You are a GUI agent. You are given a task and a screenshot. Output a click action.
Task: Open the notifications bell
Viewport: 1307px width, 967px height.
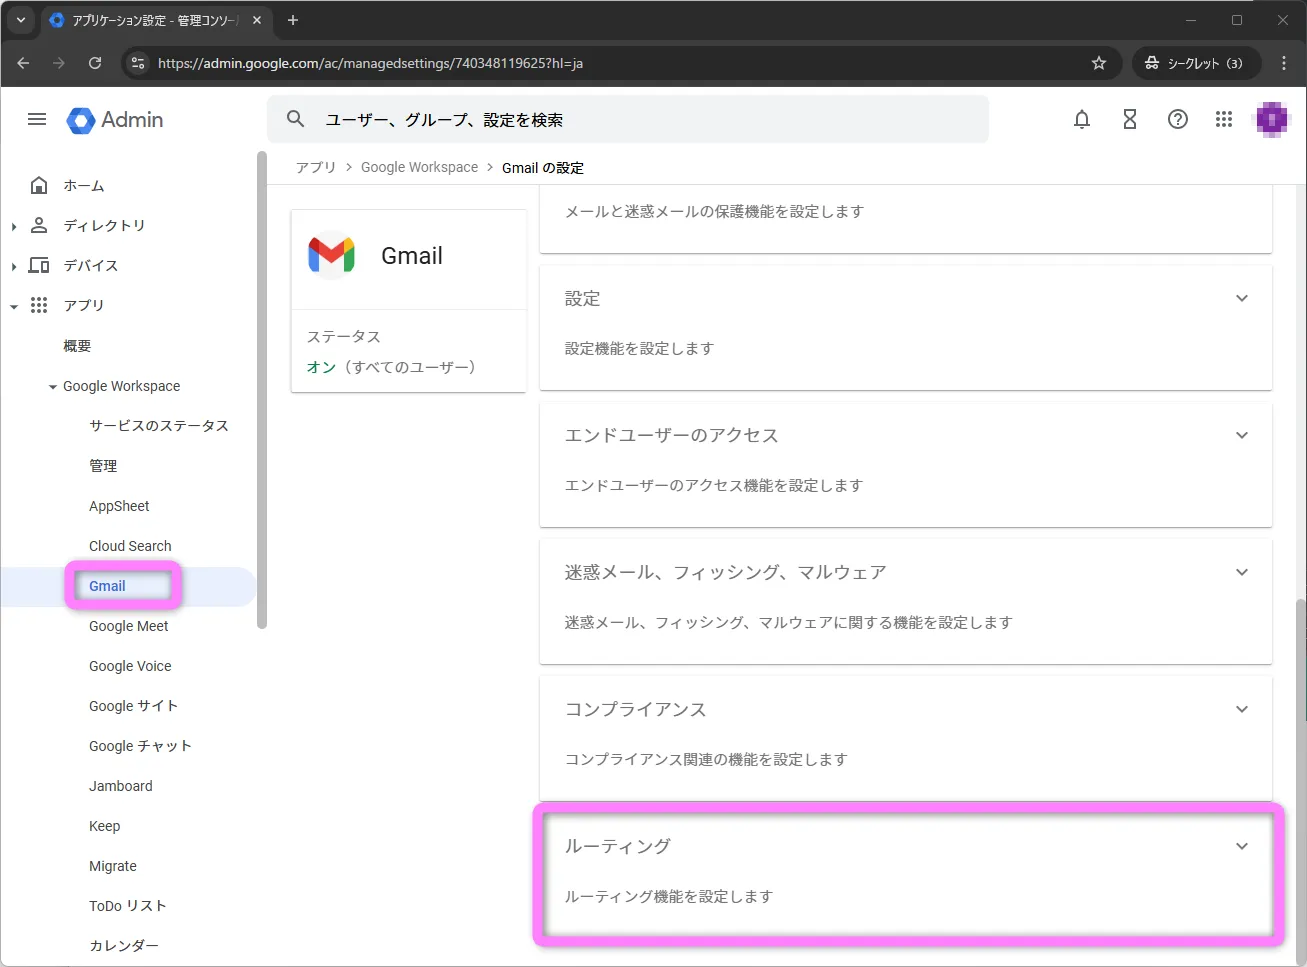[x=1082, y=119]
